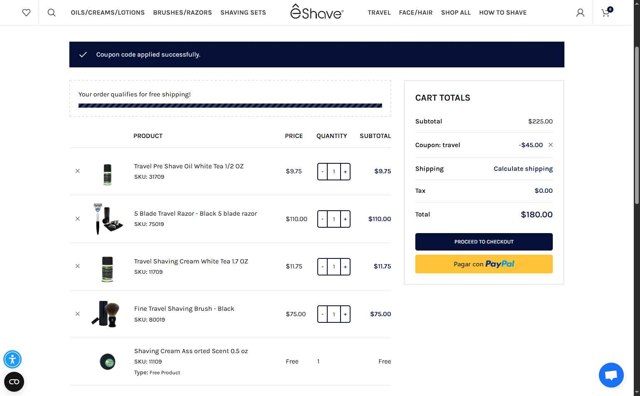Open Shaving Cream Assorted Scent link
The image size is (640, 396).
pos(191,351)
